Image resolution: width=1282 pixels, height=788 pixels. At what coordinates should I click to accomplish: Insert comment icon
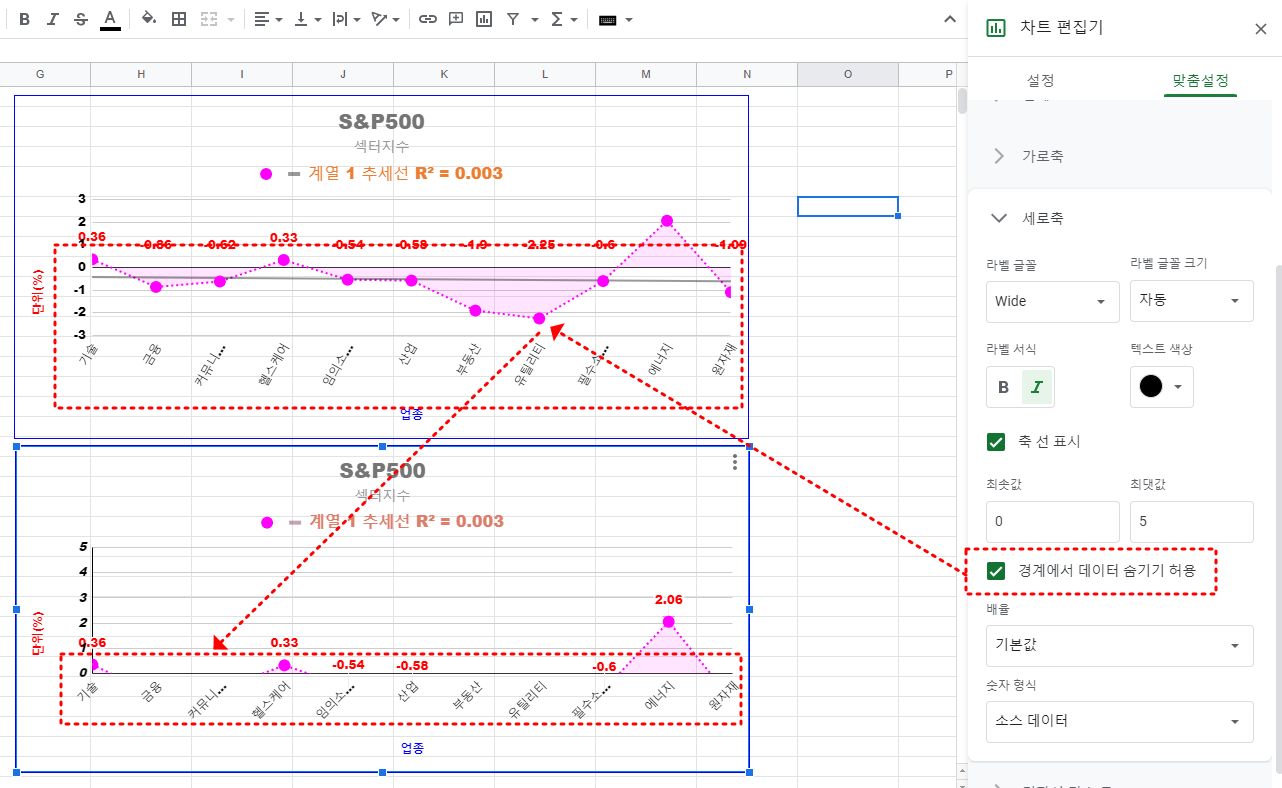(x=456, y=19)
